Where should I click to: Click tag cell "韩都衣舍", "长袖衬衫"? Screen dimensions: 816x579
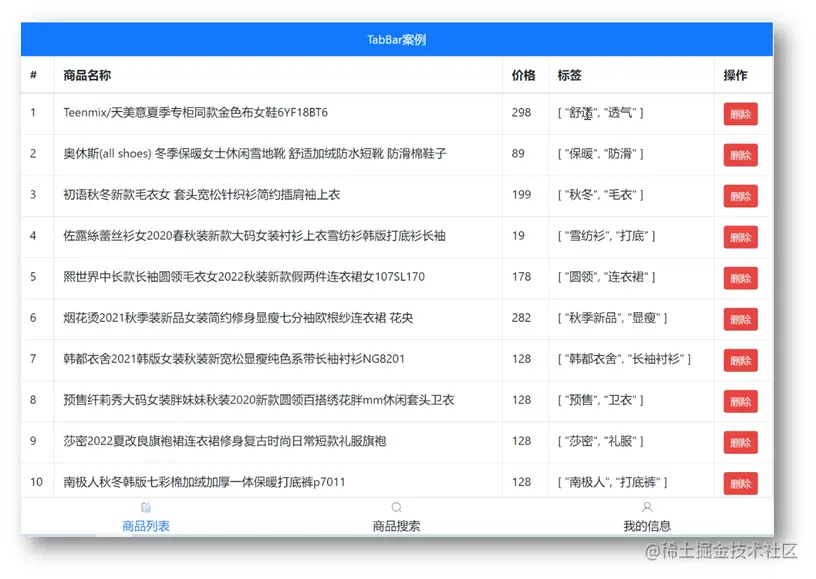click(x=624, y=359)
